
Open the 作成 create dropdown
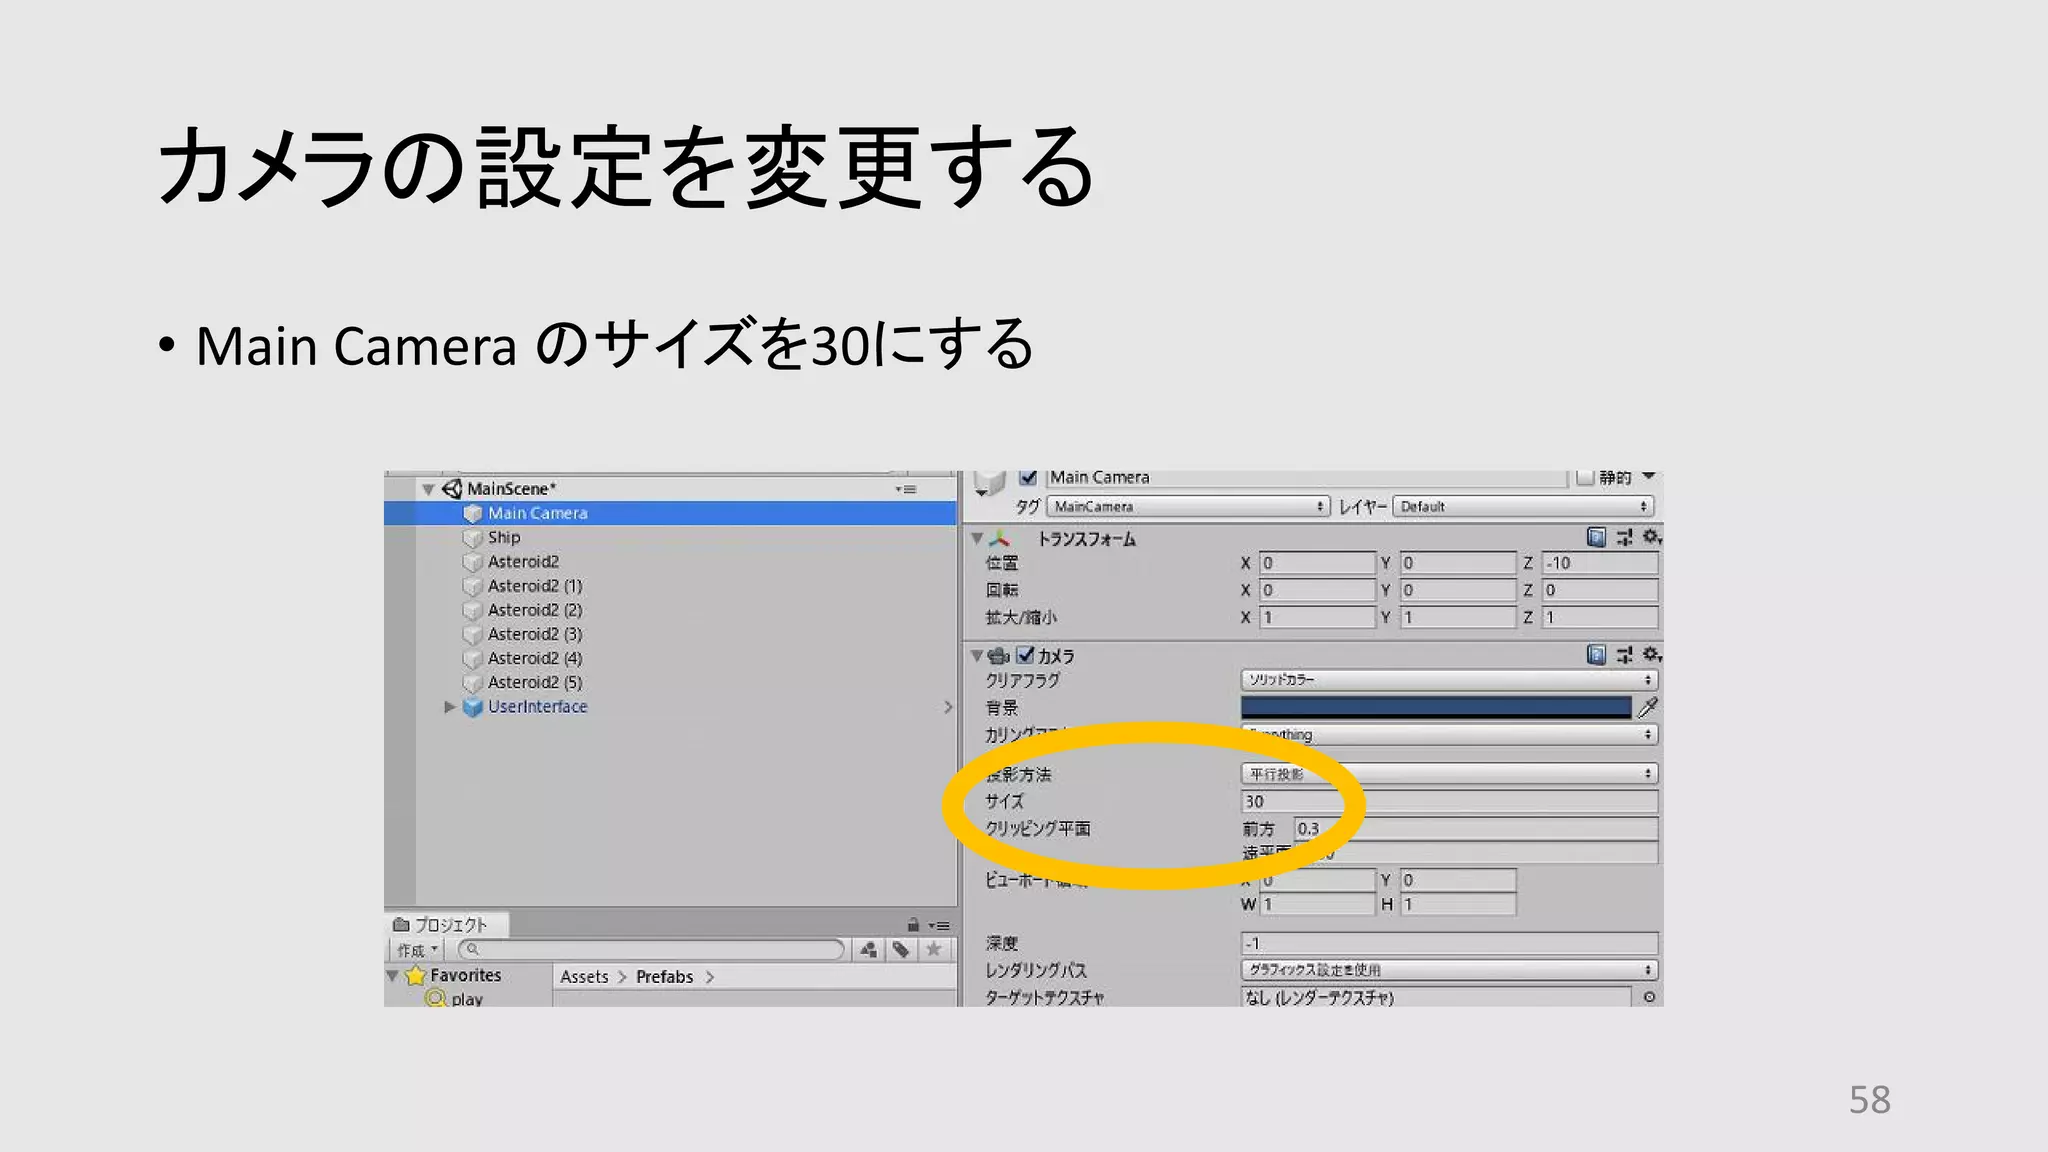(x=417, y=950)
